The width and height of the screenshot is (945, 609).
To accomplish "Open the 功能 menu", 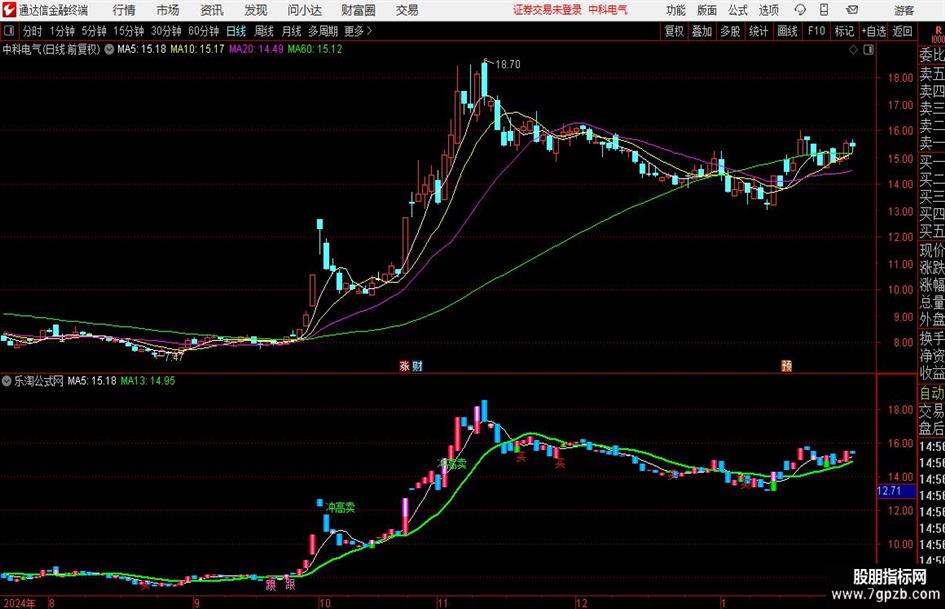I will 676,10.
